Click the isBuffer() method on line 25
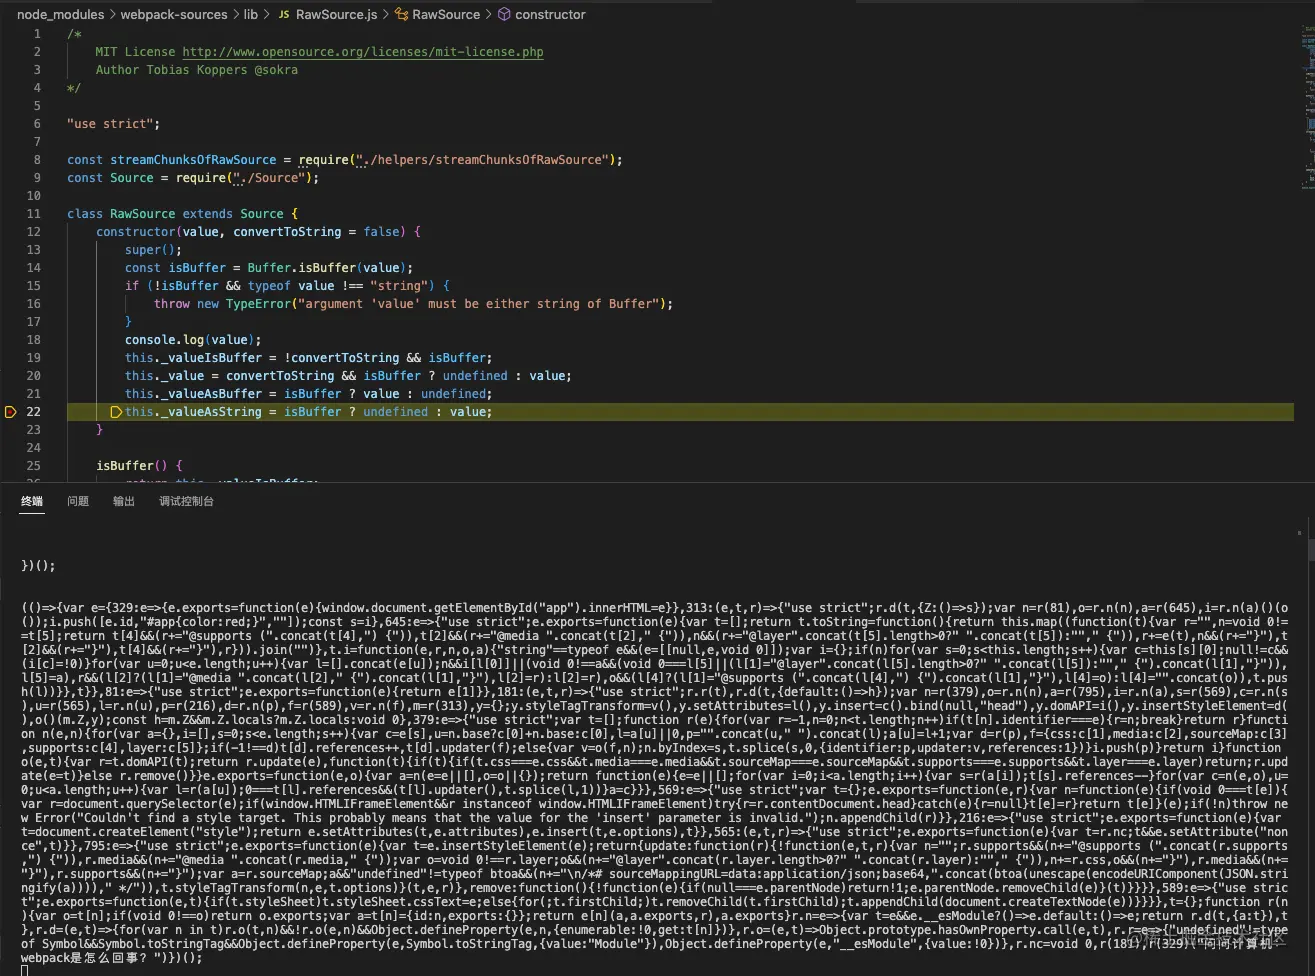This screenshot has height=976, width=1315. (139, 466)
